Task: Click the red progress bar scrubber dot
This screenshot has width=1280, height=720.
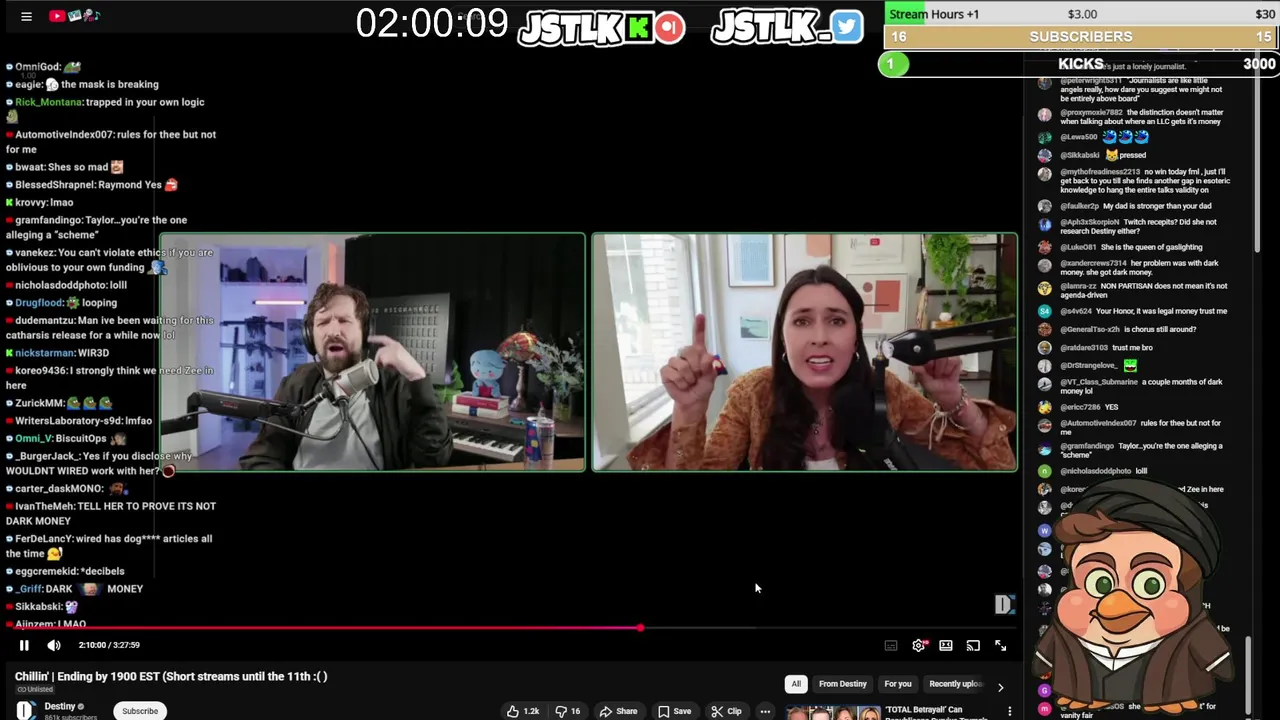Action: (x=640, y=628)
